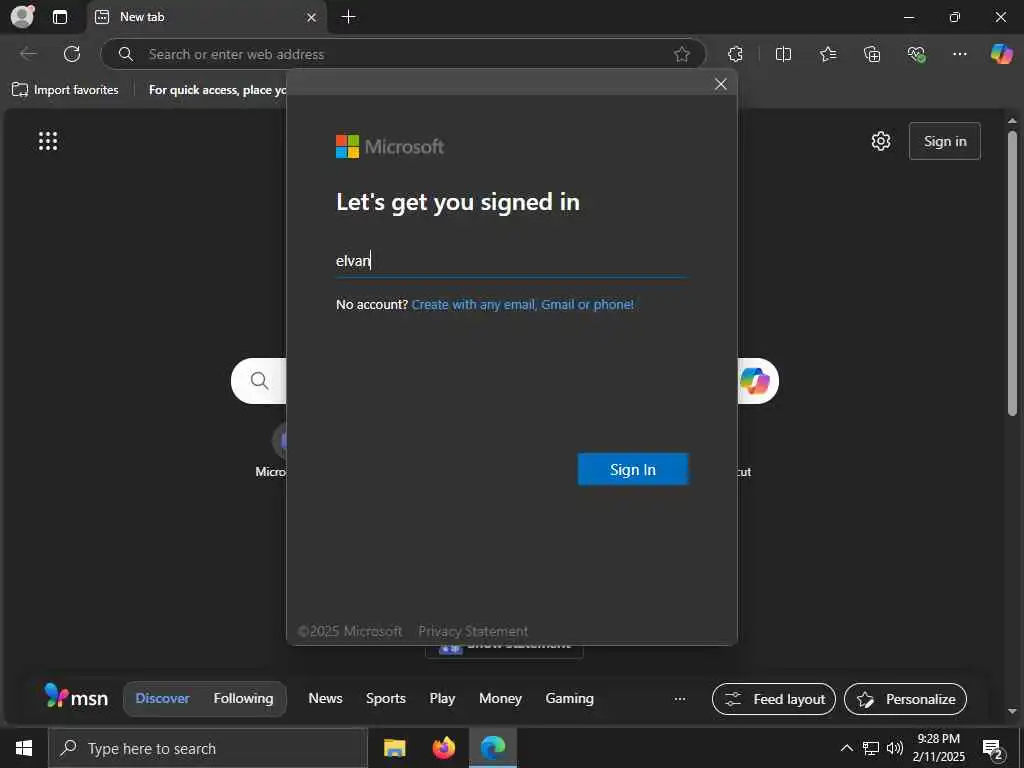Open Privacy Statement link in dialog
The height and width of the screenshot is (768, 1024).
473,631
